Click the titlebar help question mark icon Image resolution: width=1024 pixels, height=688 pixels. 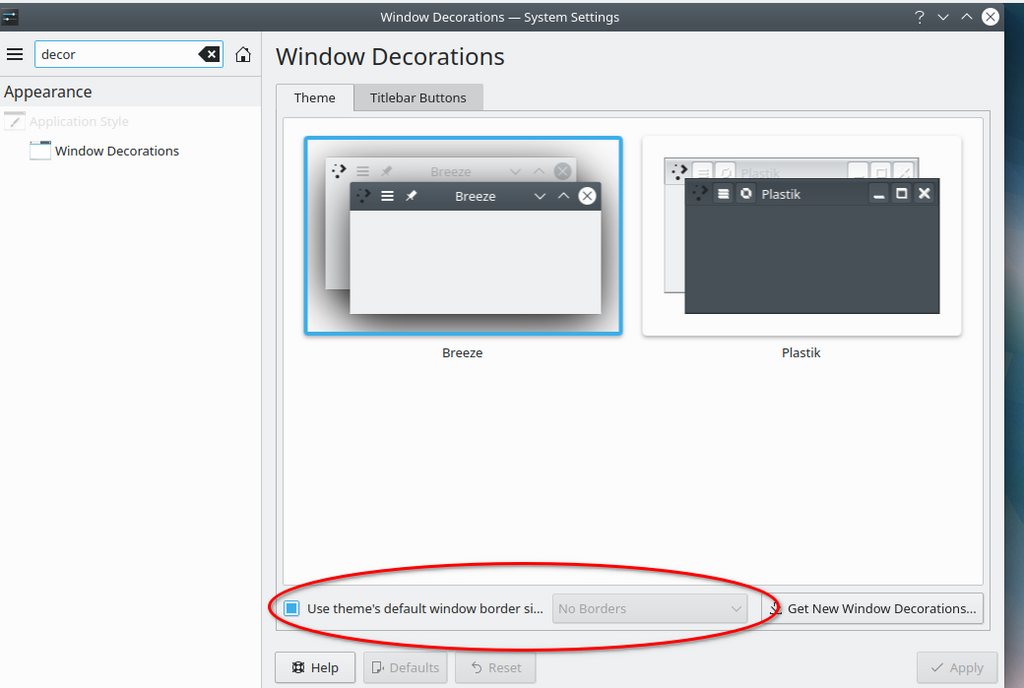pyautogui.click(x=919, y=17)
